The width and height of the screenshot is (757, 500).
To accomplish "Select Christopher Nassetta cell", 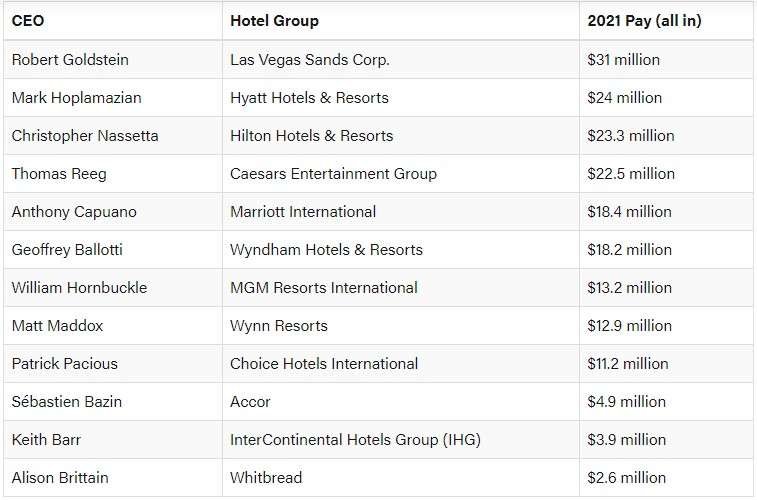I will 113,136.
